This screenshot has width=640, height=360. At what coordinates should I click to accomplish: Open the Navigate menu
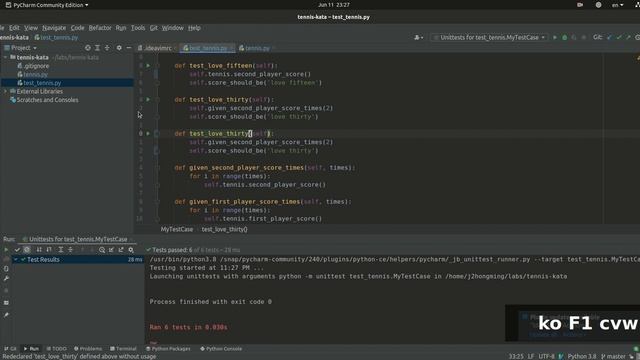[x=54, y=28]
